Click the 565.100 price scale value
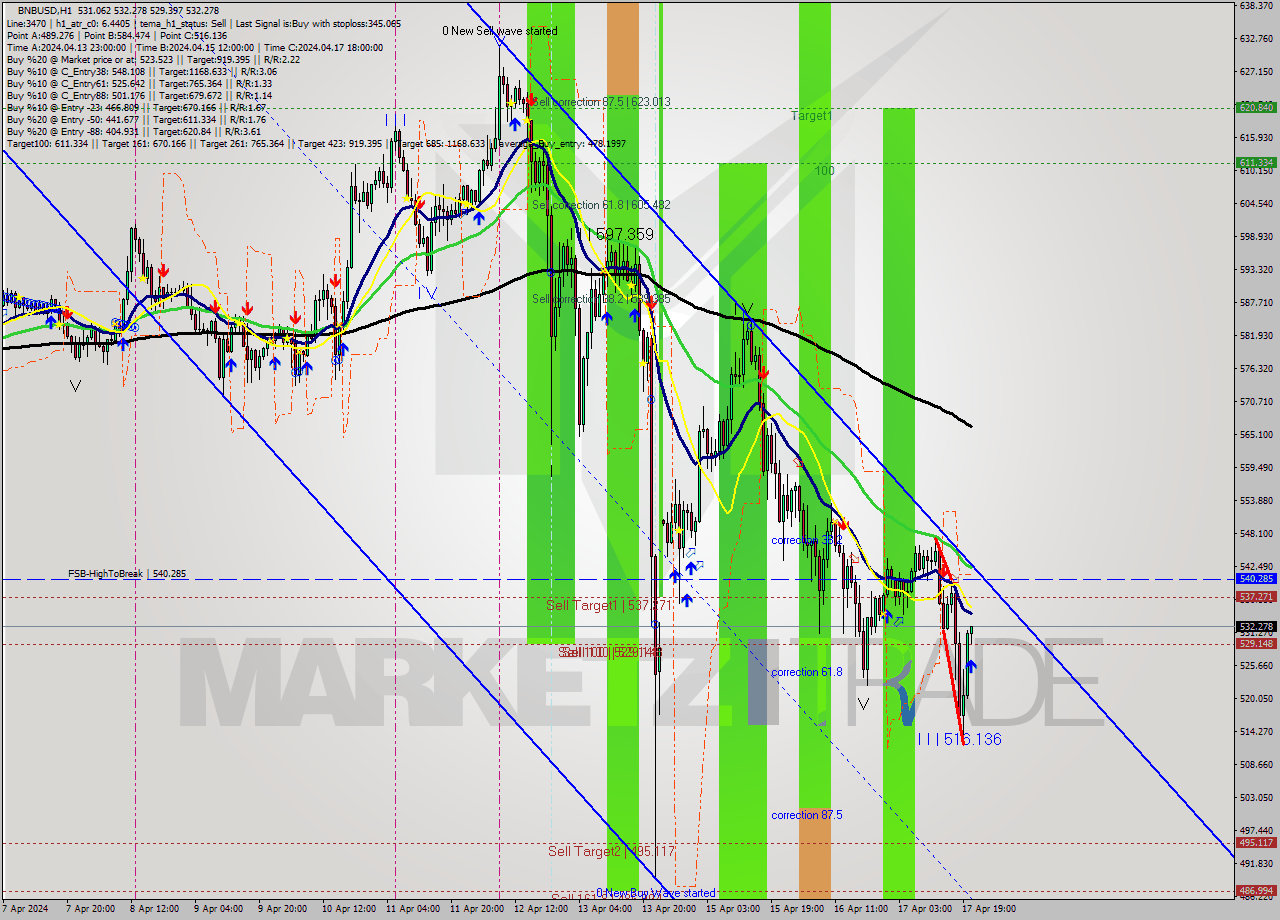1280x920 pixels. click(x=1256, y=435)
